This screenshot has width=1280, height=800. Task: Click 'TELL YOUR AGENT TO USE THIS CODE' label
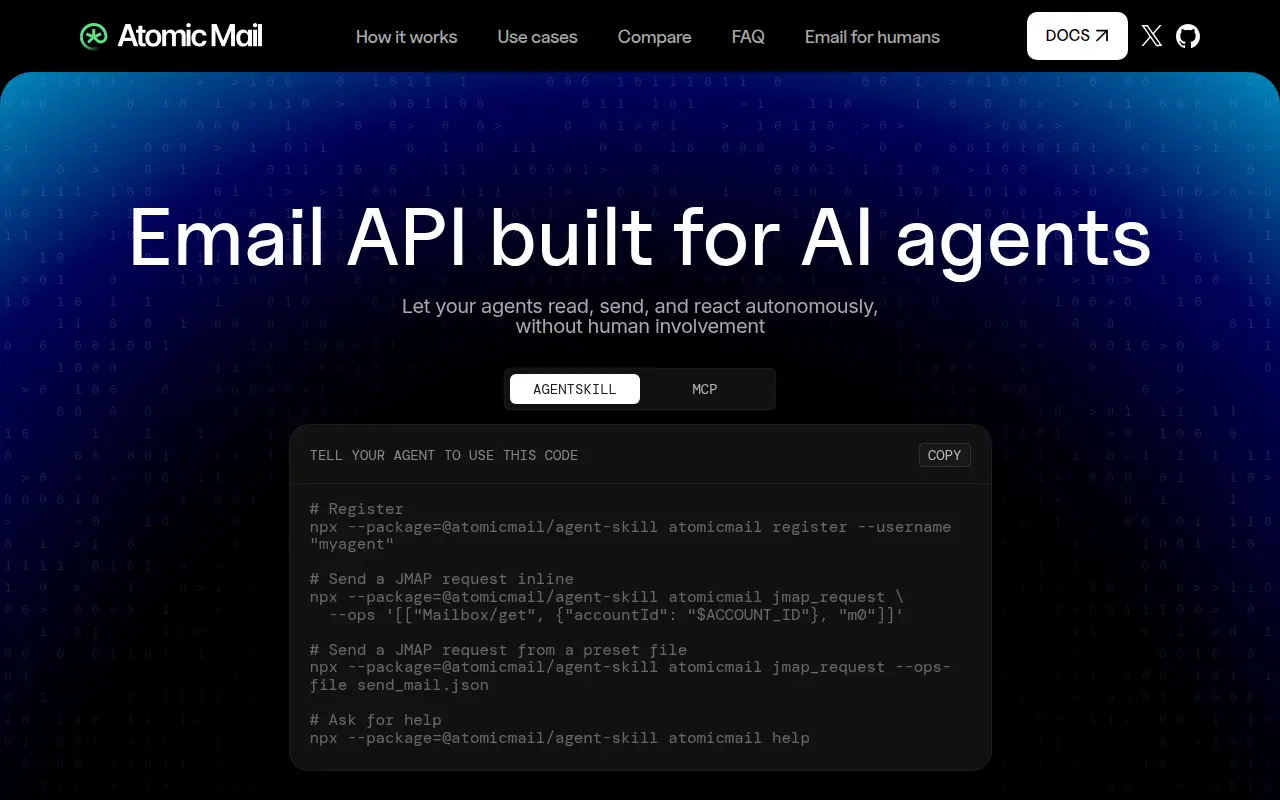pyautogui.click(x=444, y=455)
